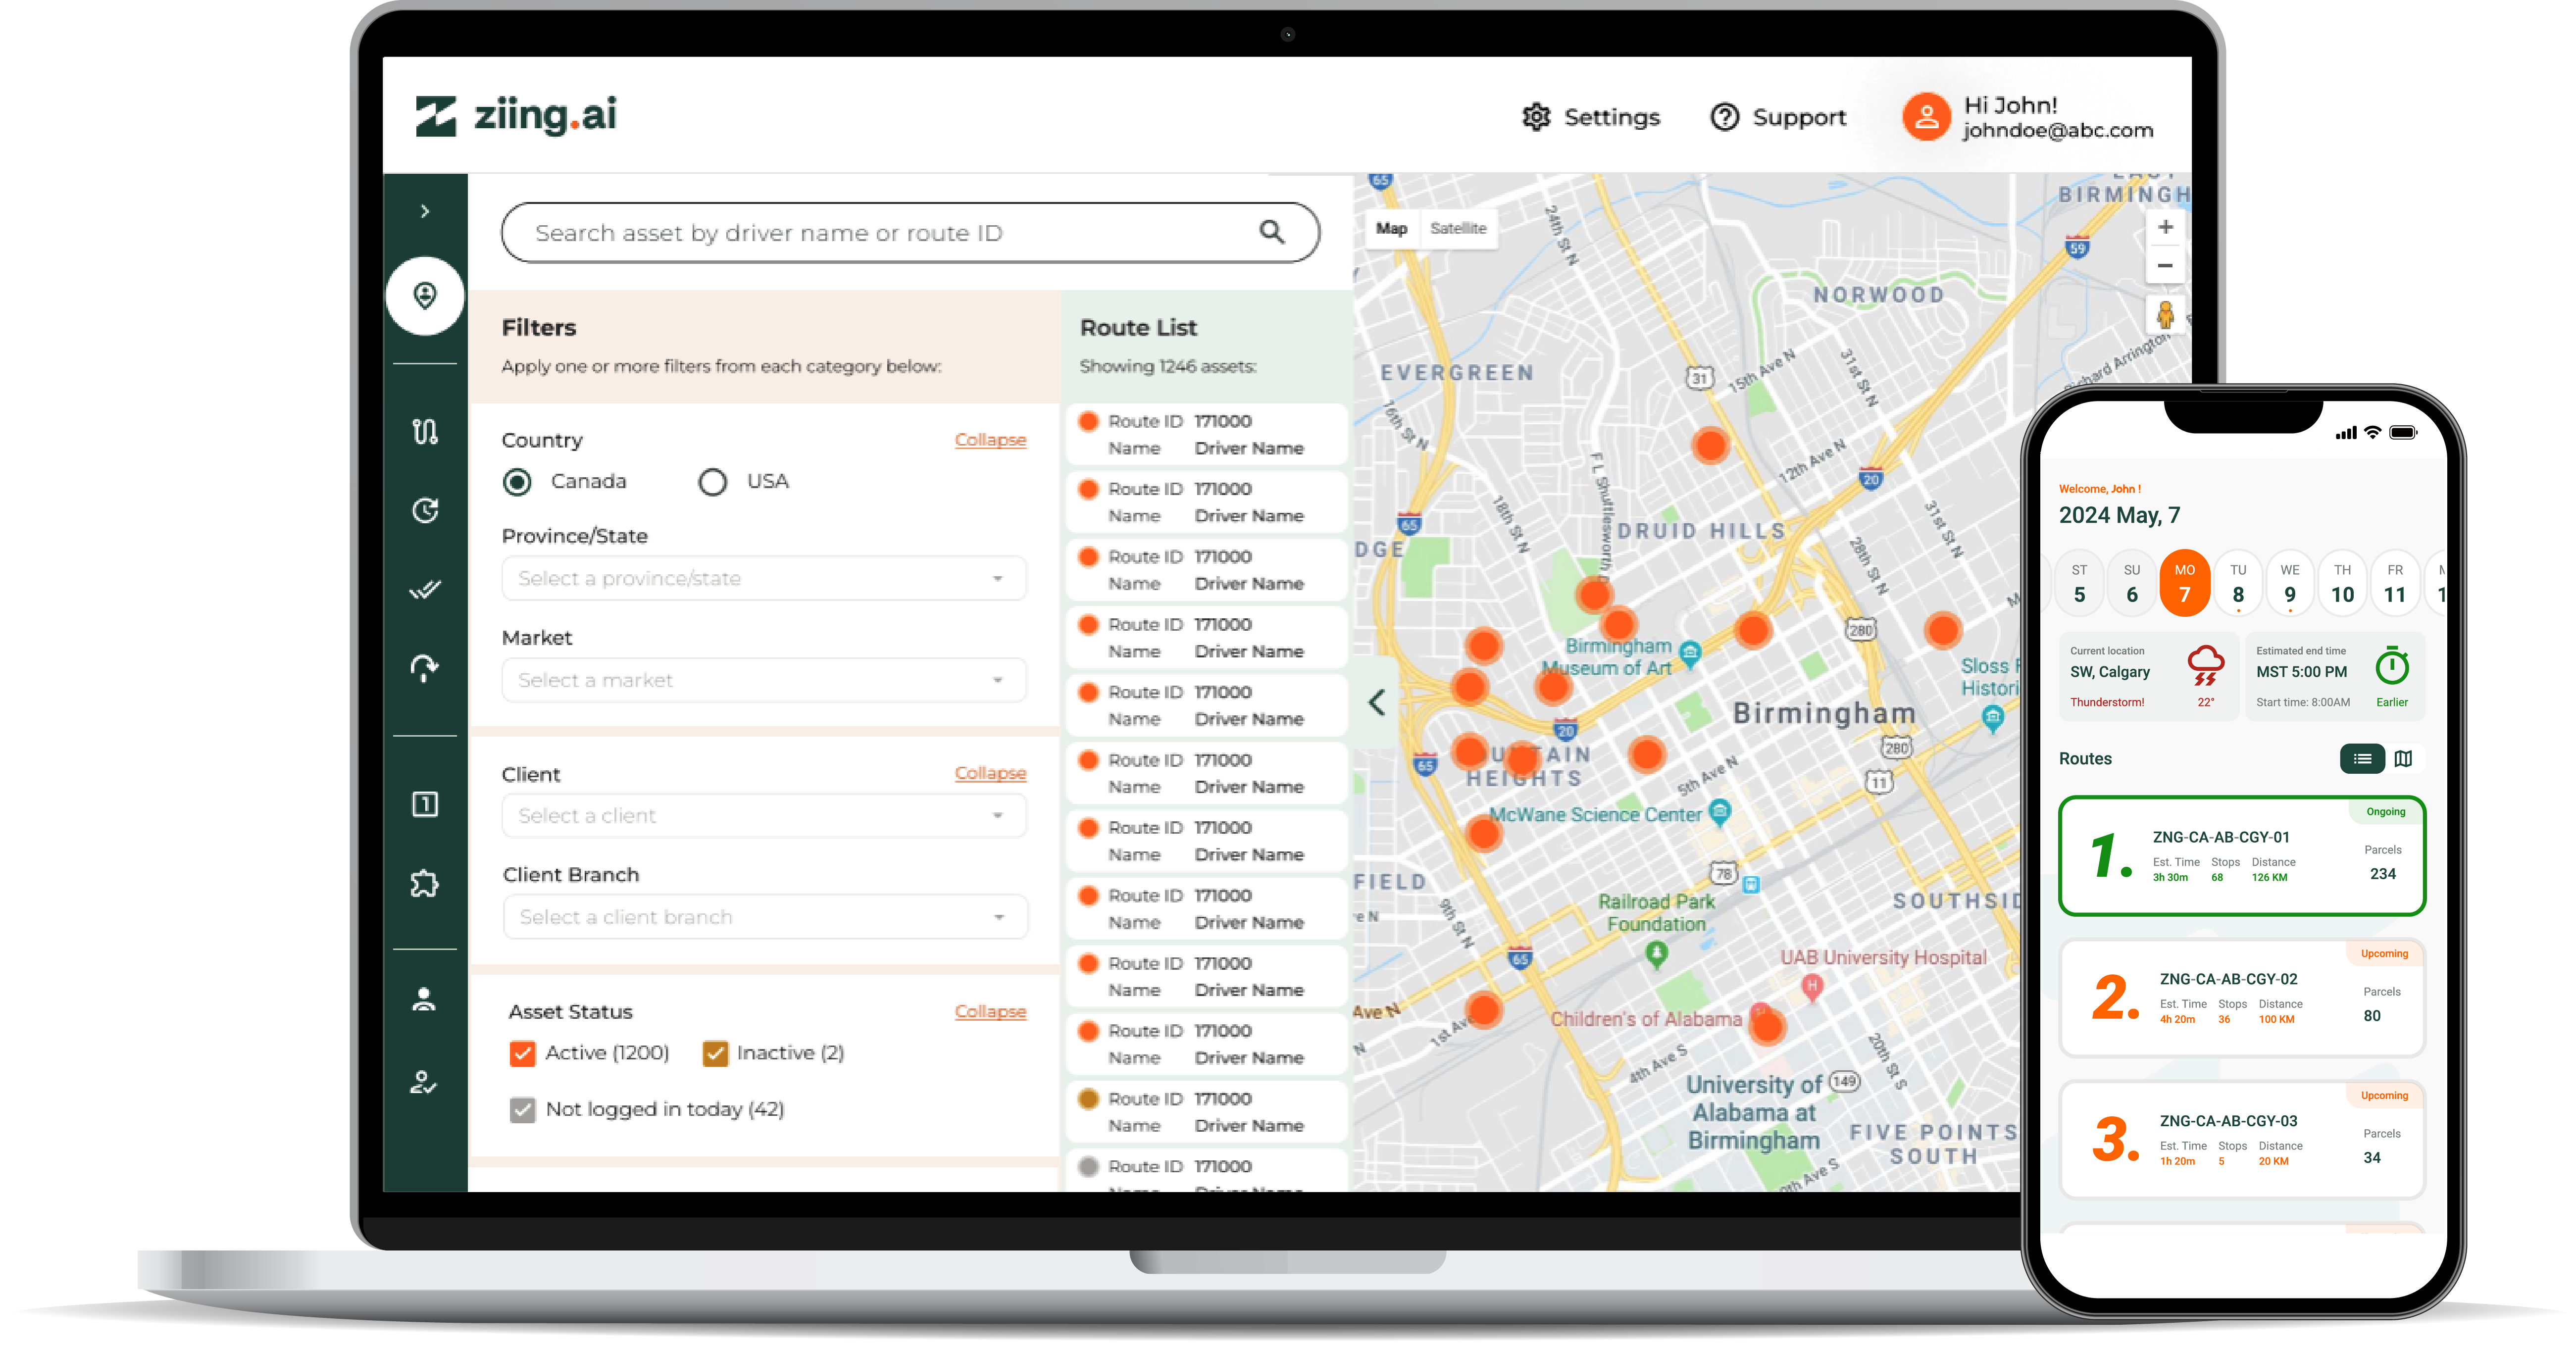
Task: Select ST 5 on phone calendar
Action: pyautogui.click(x=2079, y=583)
